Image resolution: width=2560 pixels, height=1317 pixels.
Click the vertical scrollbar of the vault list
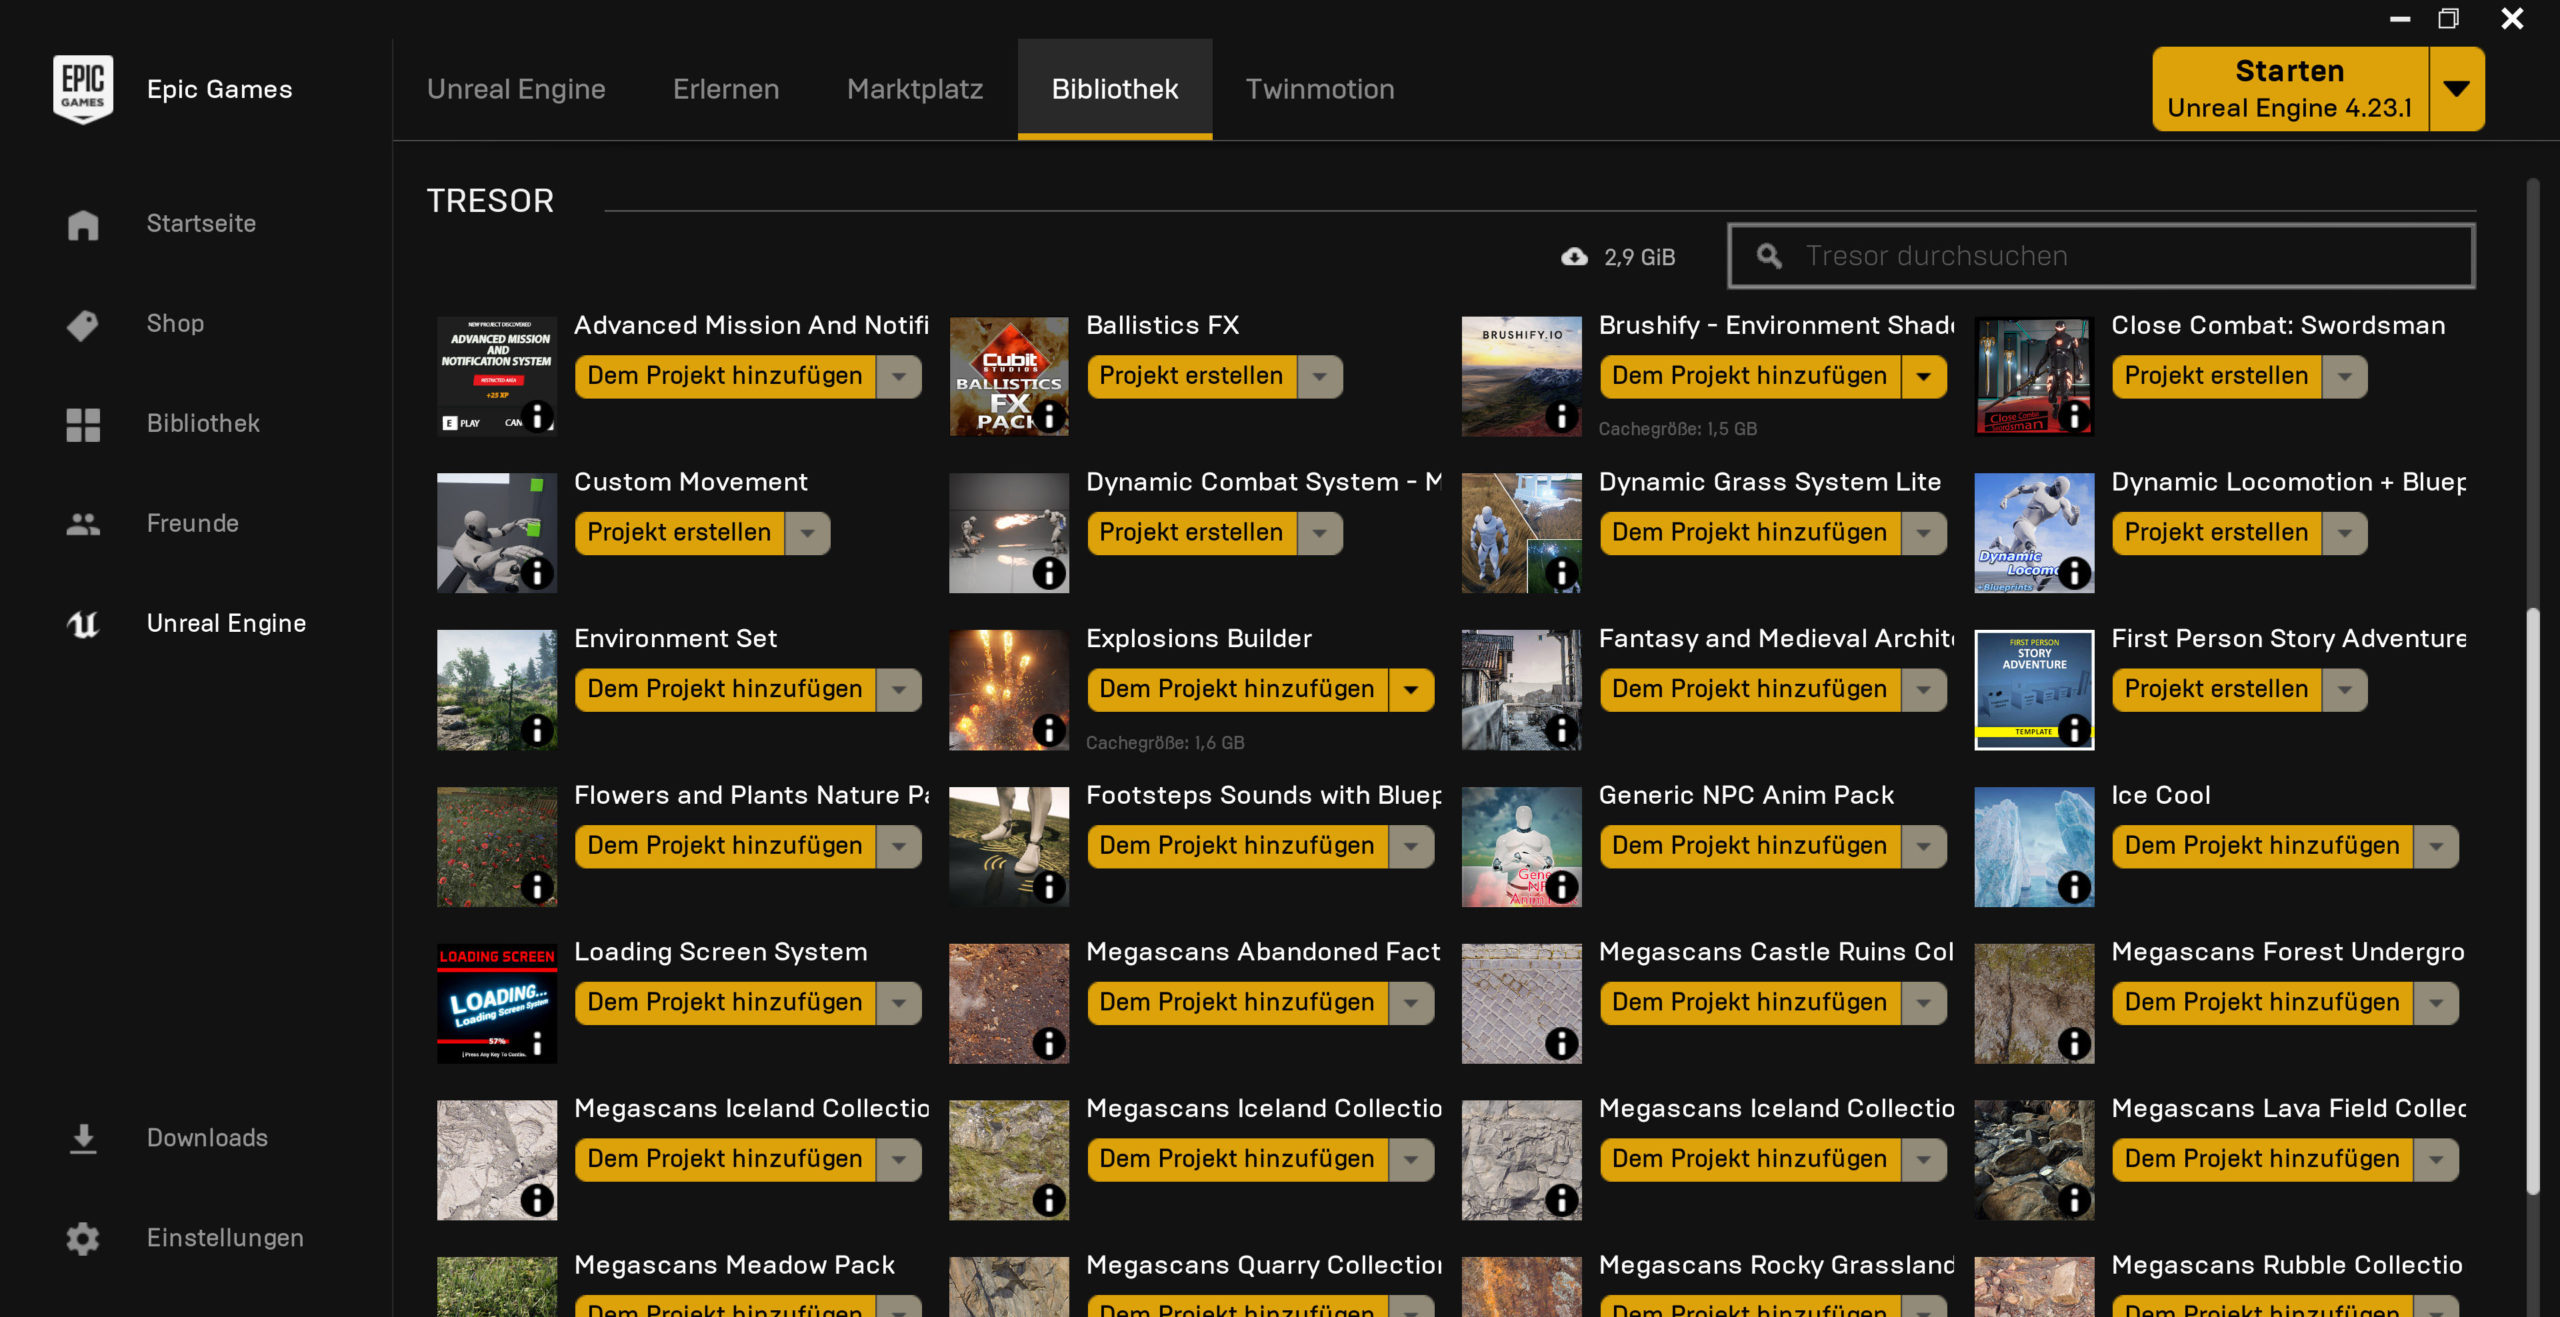[x=2533, y=900]
